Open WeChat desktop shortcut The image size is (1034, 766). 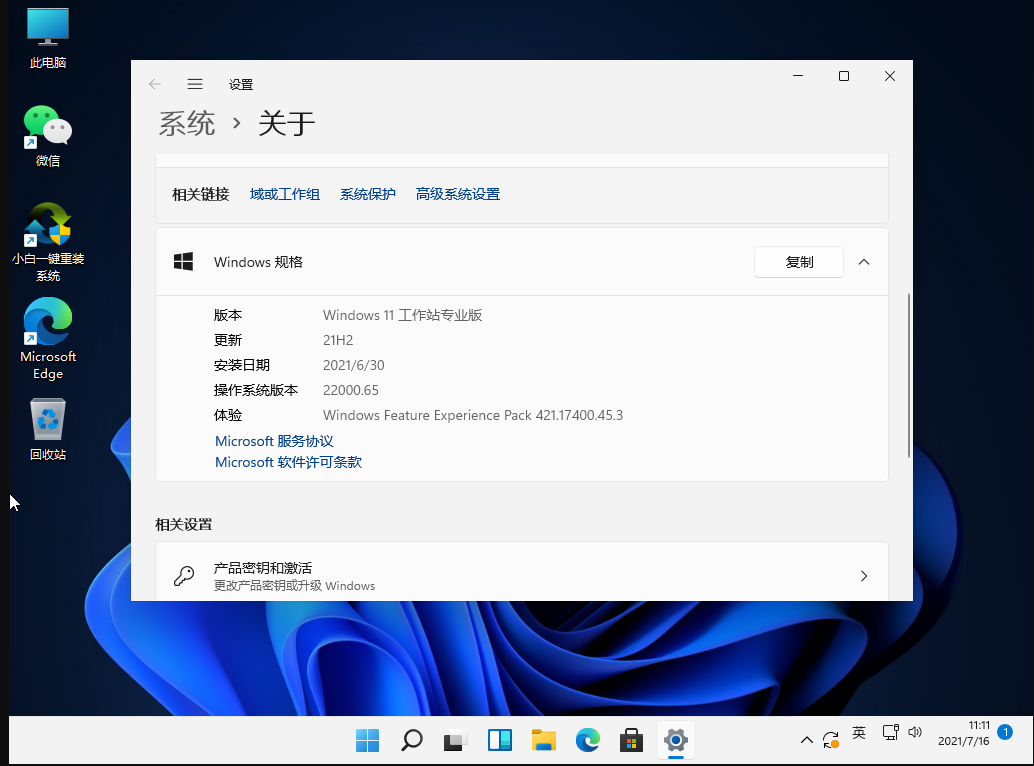[x=48, y=129]
